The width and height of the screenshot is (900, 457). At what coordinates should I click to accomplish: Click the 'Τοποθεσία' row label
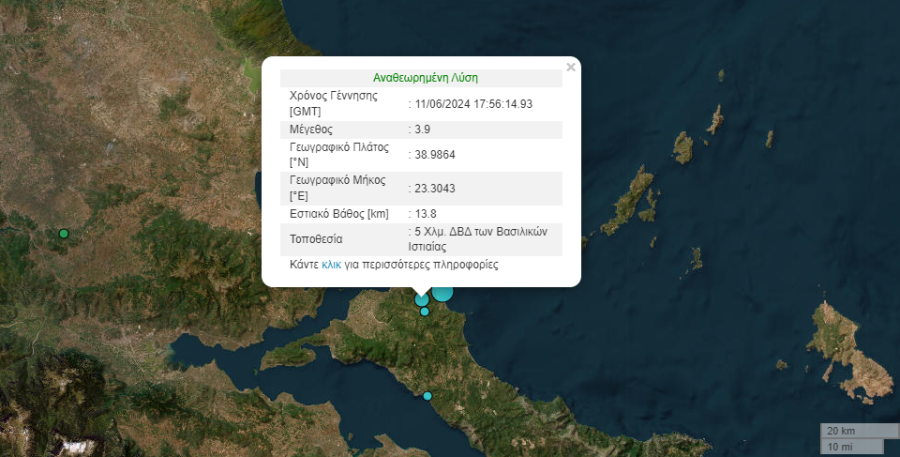point(316,240)
